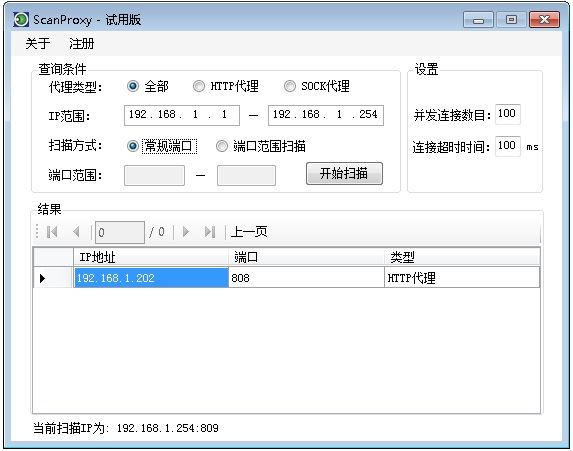Viewport: 573px width, 451px height.
Task: Select the 全部 proxy type option
Action: 133,86
